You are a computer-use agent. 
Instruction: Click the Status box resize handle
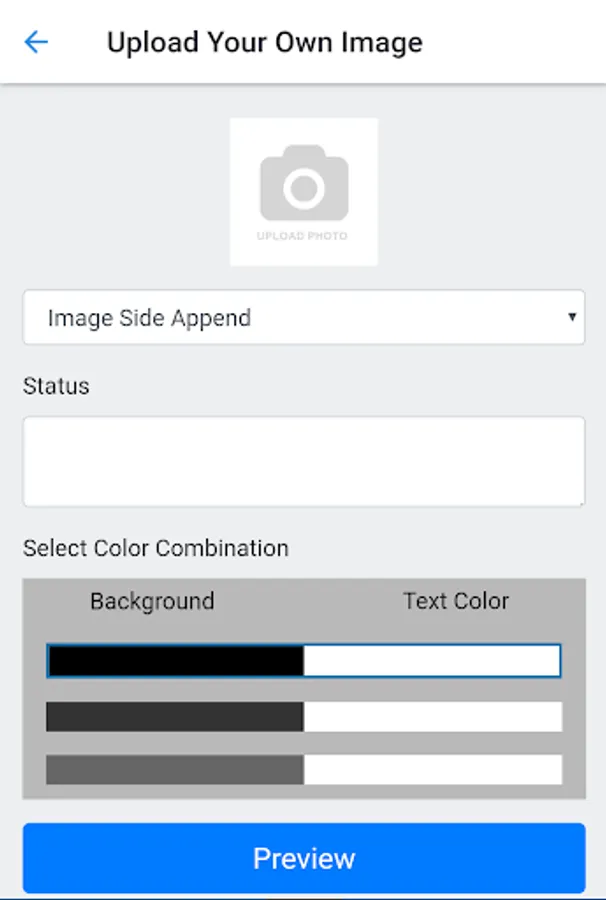(x=580, y=502)
